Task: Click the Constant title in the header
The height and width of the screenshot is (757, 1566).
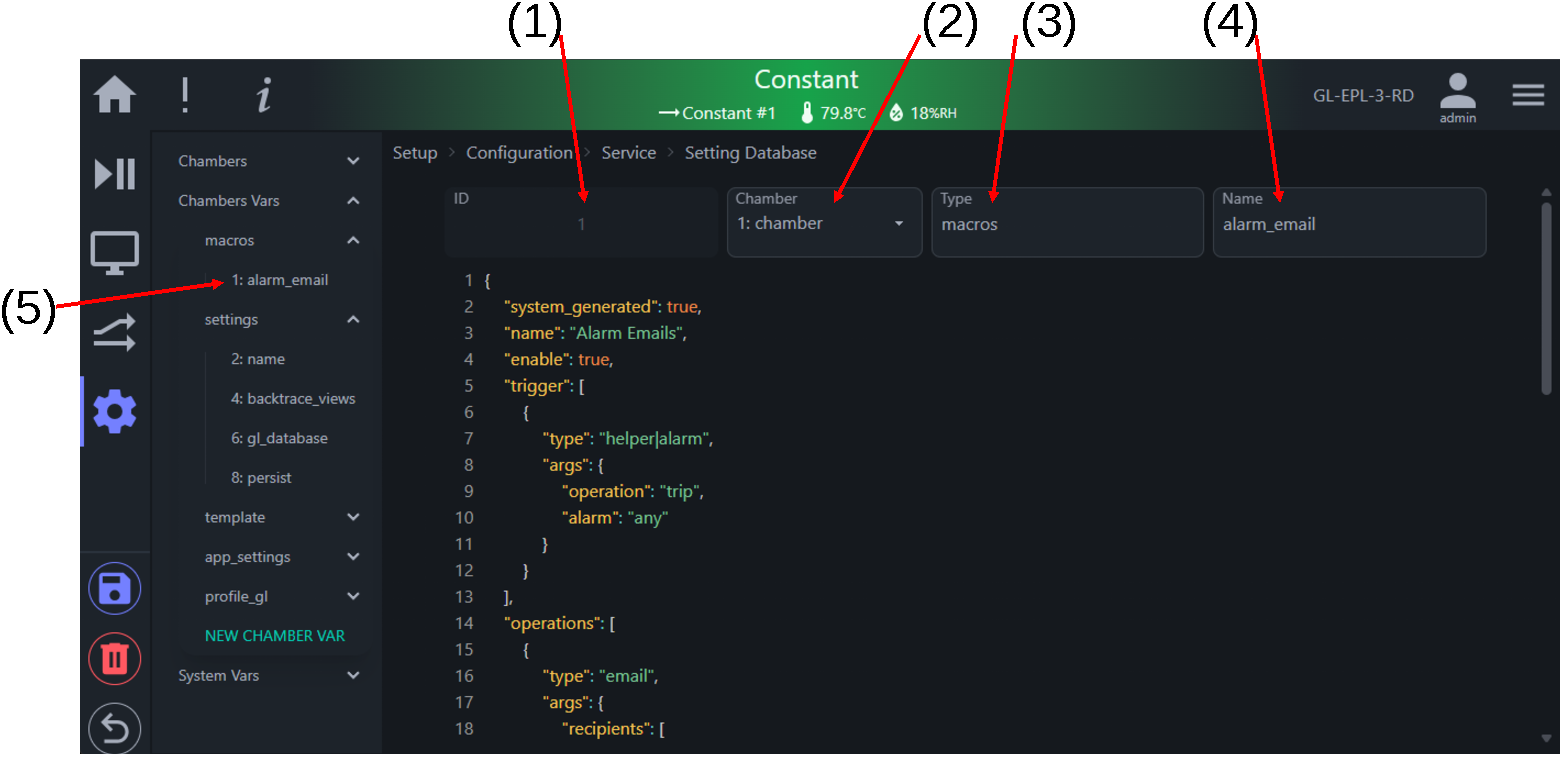Action: [x=807, y=79]
